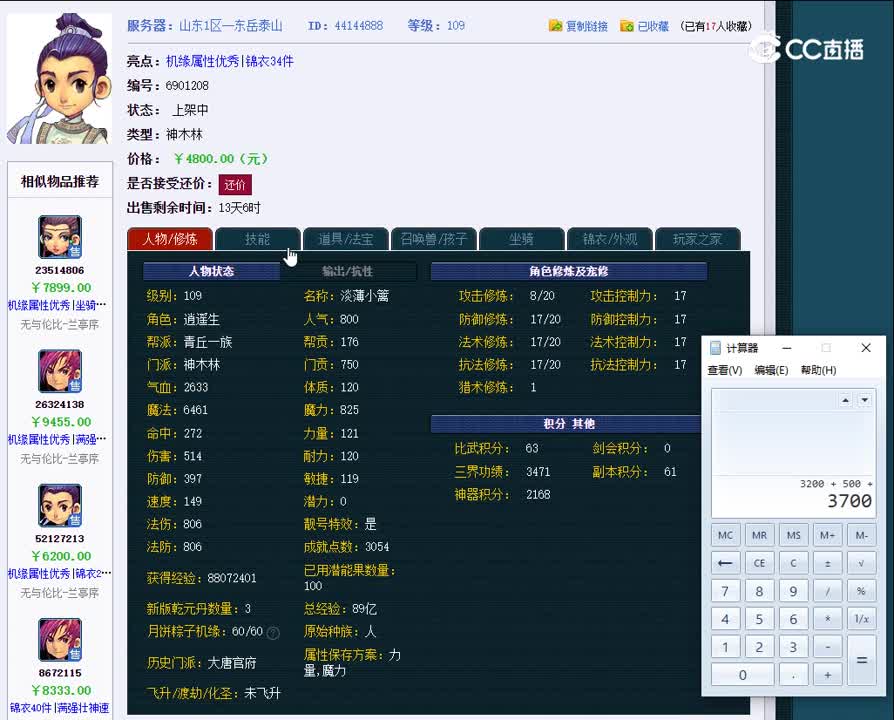Click the help icon beside 月饼粽子机缘
Image resolution: width=894 pixels, height=720 pixels.
click(x=273, y=633)
